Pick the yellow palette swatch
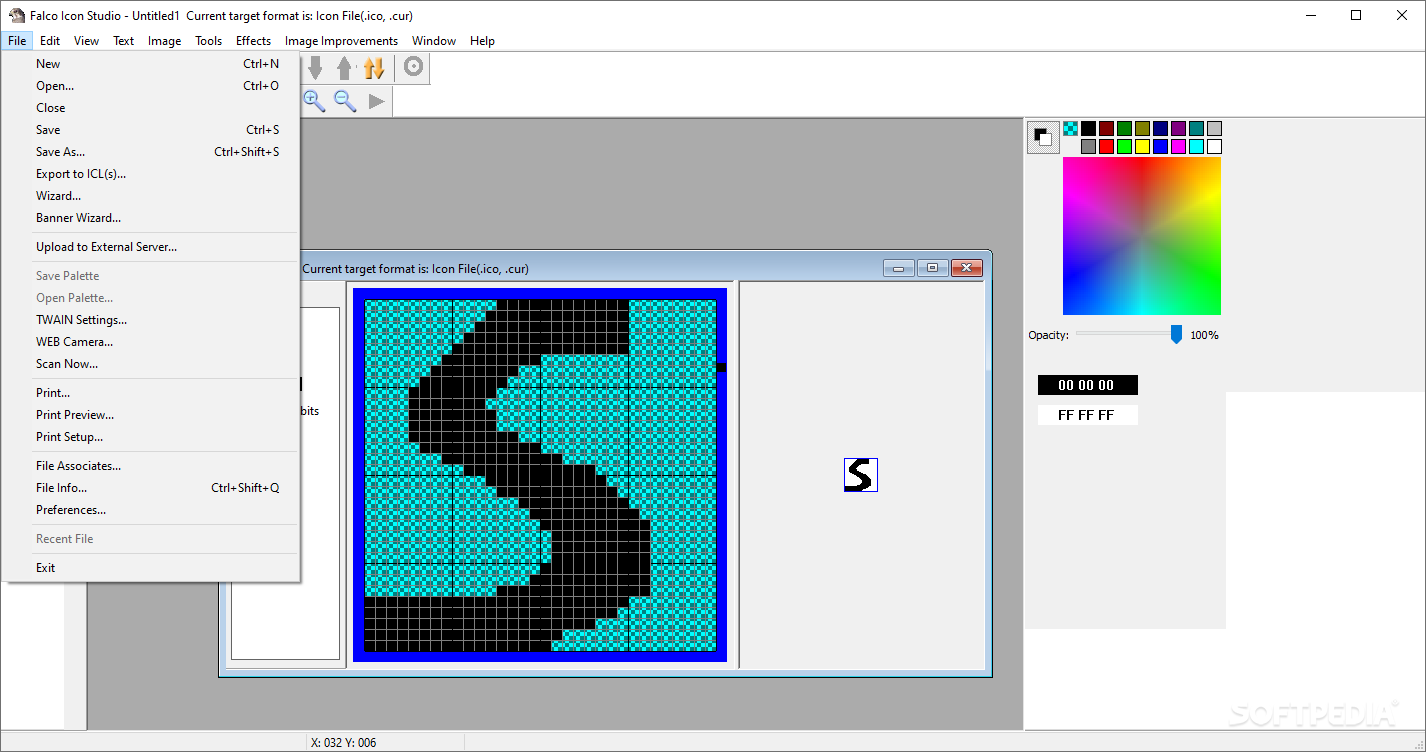The width and height of the screenshot is (1426, 752). pyautogui.click(x=1142, y=146)
